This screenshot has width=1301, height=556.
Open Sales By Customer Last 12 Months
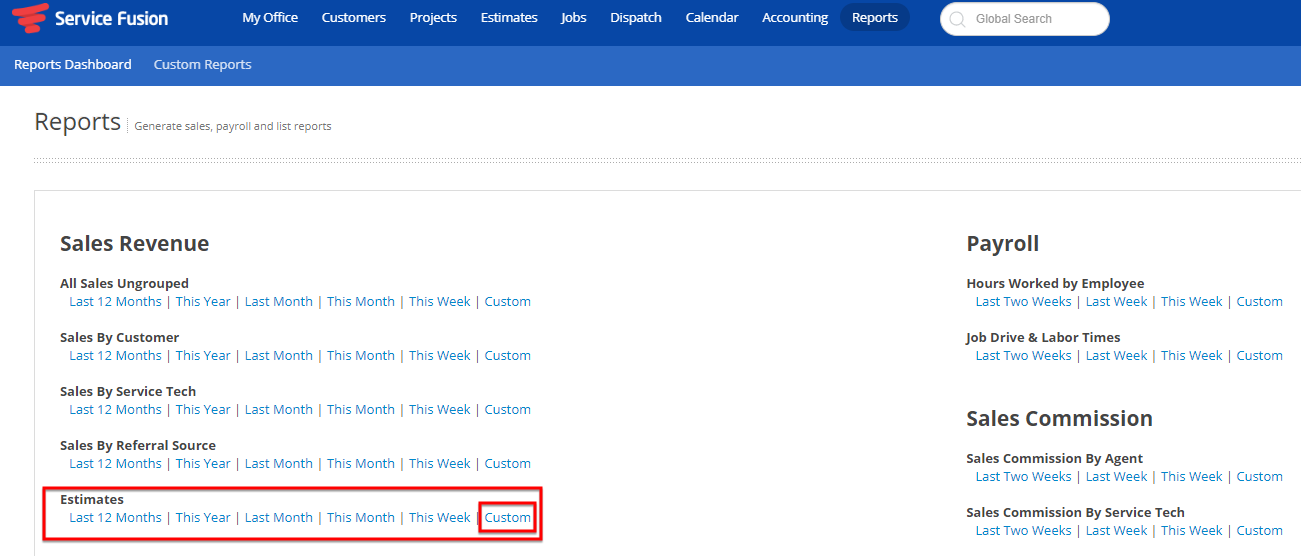click(115, 356)
